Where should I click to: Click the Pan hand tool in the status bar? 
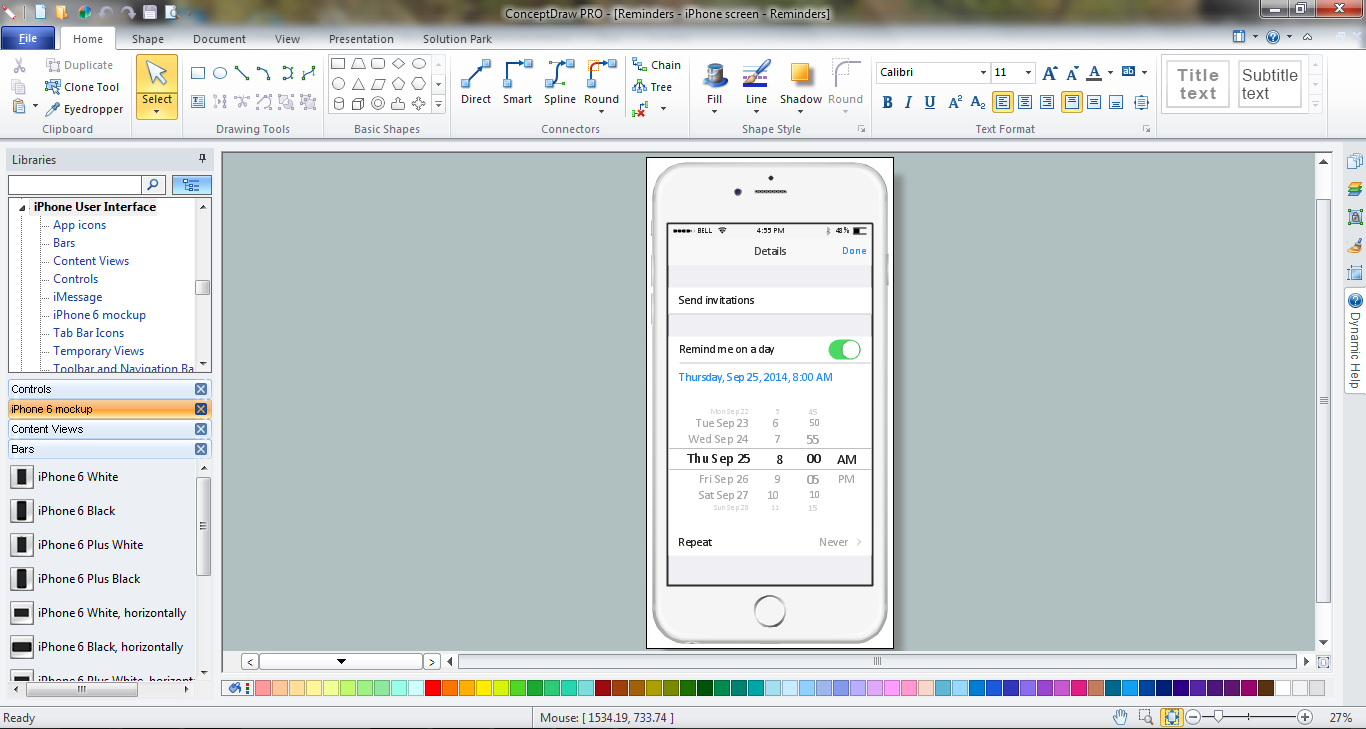coord(1121,717)
